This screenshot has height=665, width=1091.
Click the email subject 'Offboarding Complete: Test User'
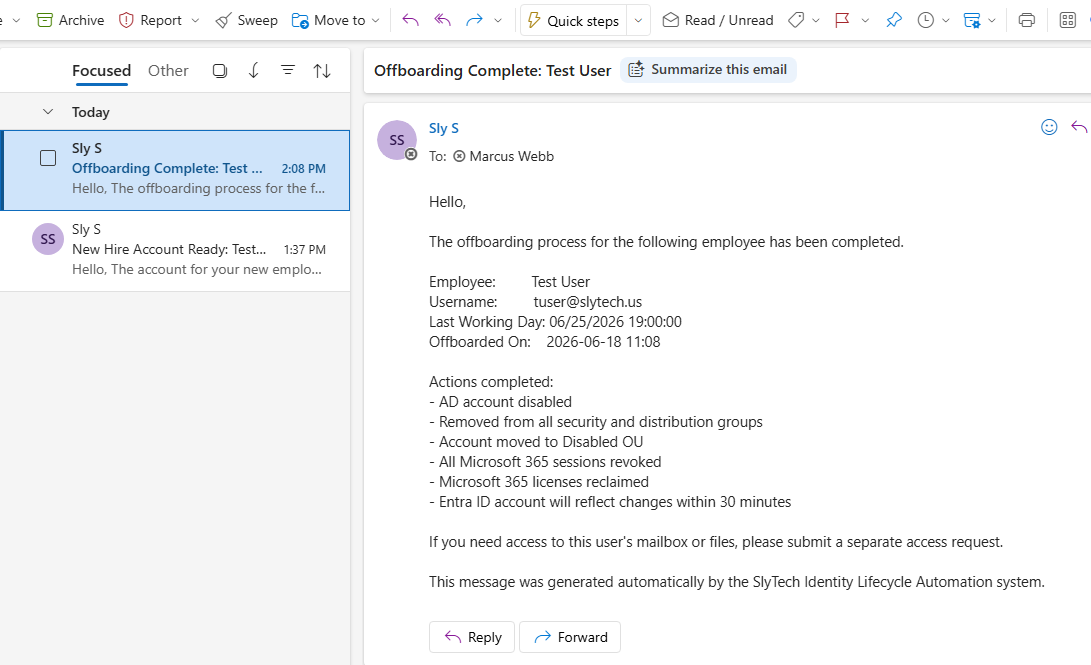tap(492, 70)
